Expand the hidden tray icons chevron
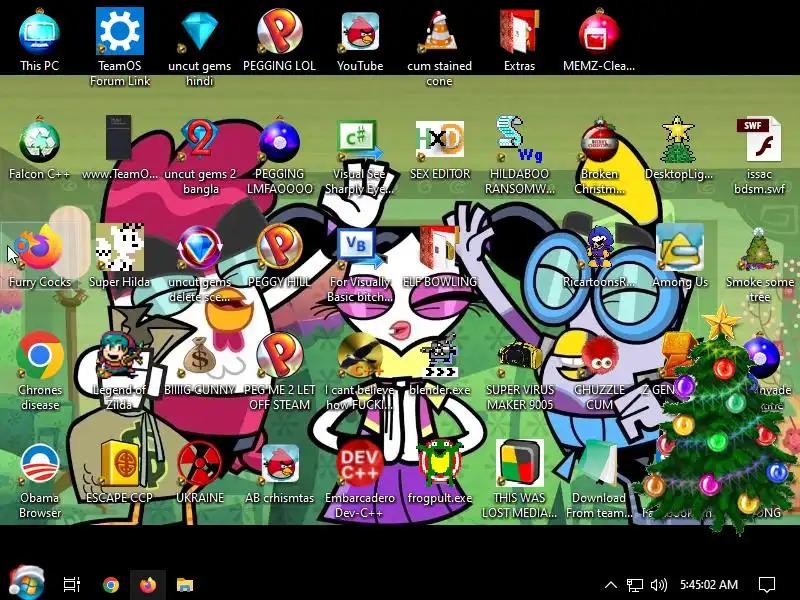 click(x=611, y=585)
